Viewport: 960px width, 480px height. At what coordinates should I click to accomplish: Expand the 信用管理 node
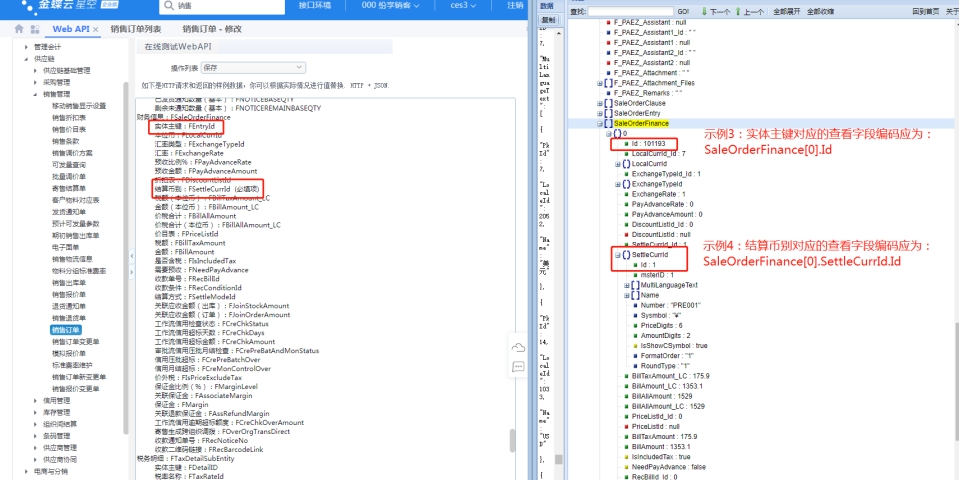tap(36, 400)
